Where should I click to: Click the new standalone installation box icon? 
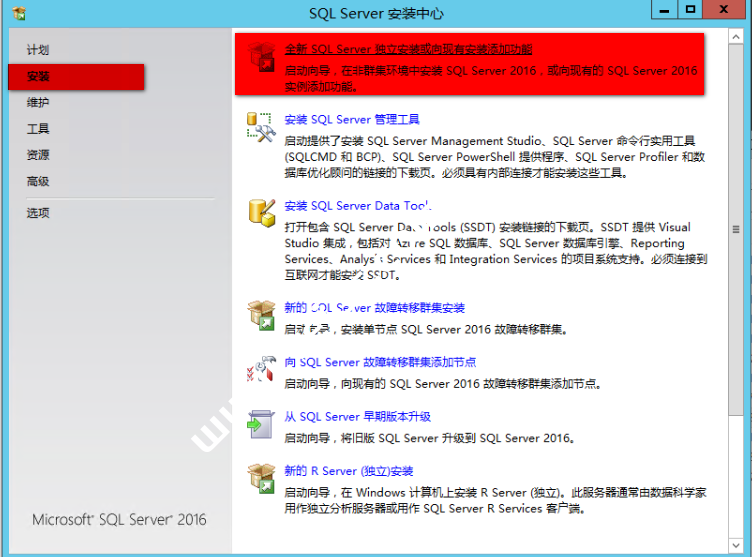[262, 59]
